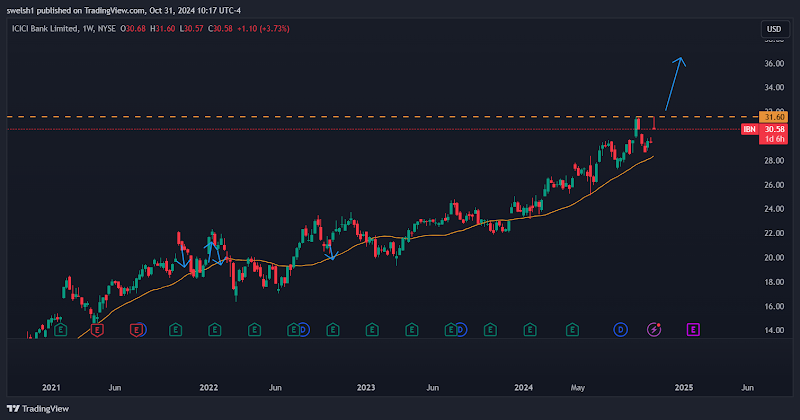Click the 2023 label on the time axis
800x420 pixels.
[366, 387]
